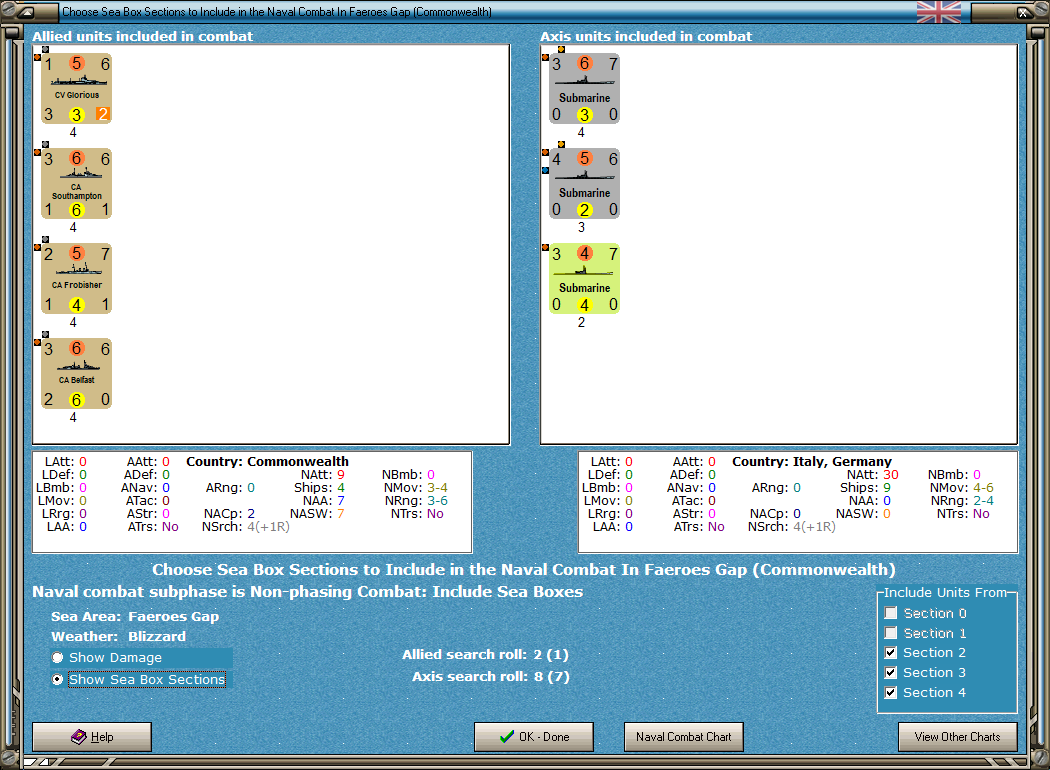The height and width of the screenshot is (770, 1050).
Task: Select the second Axis Submarine counter
Action: [584, 183]
